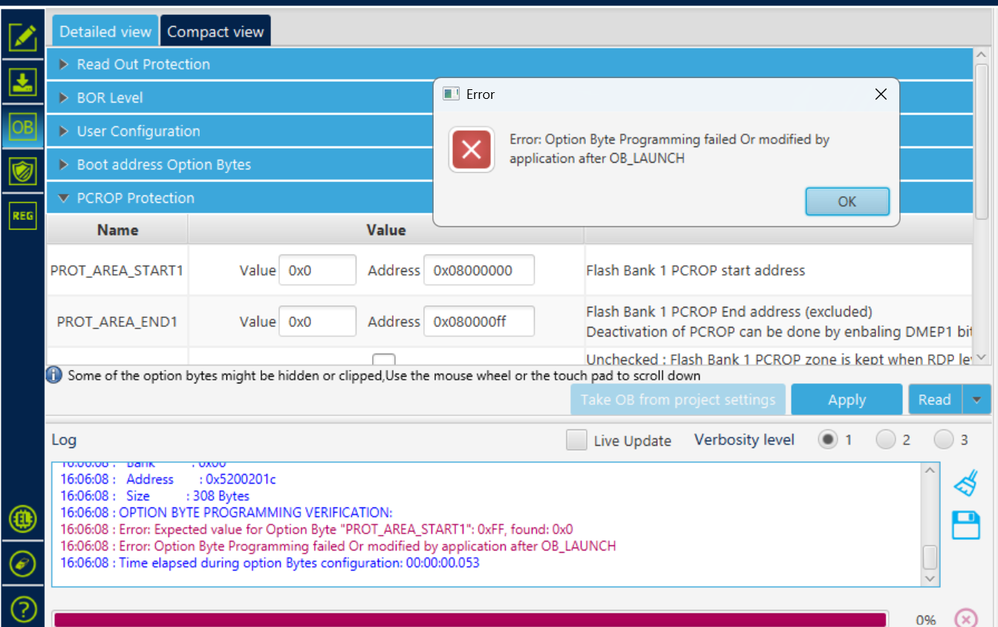Close the Error dialog with X
998x627 pixels.
click(881, 94)
